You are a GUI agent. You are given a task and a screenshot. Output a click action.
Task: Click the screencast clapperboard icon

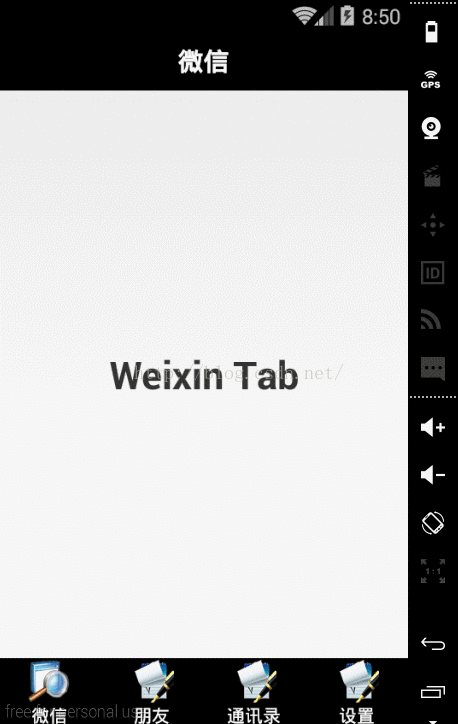(432, 176)
